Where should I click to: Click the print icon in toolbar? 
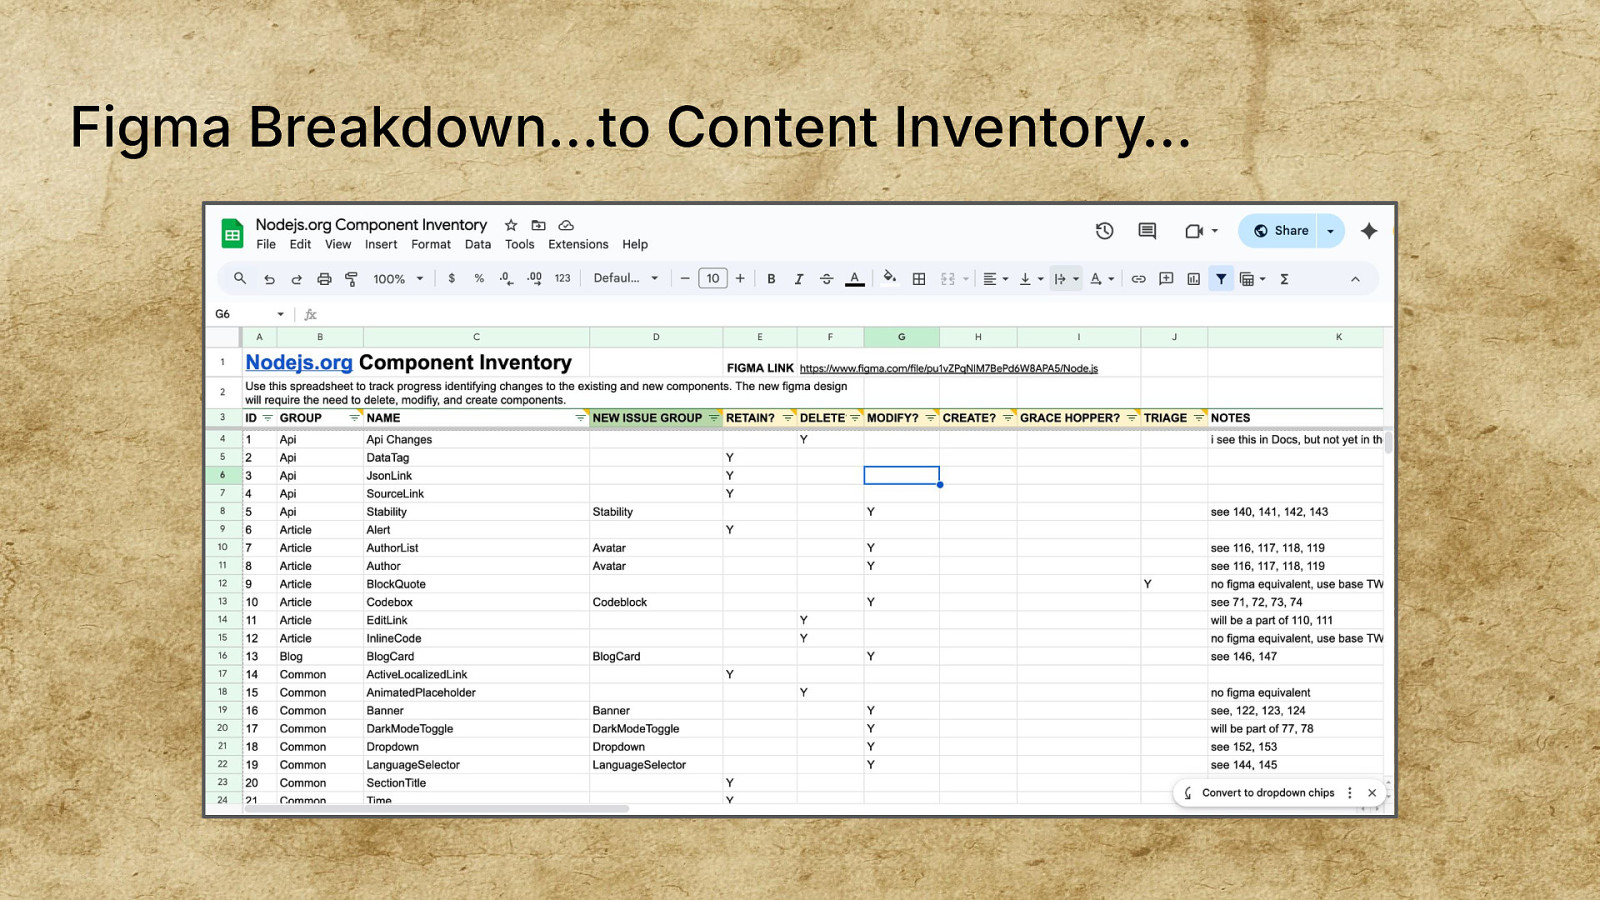324,279
